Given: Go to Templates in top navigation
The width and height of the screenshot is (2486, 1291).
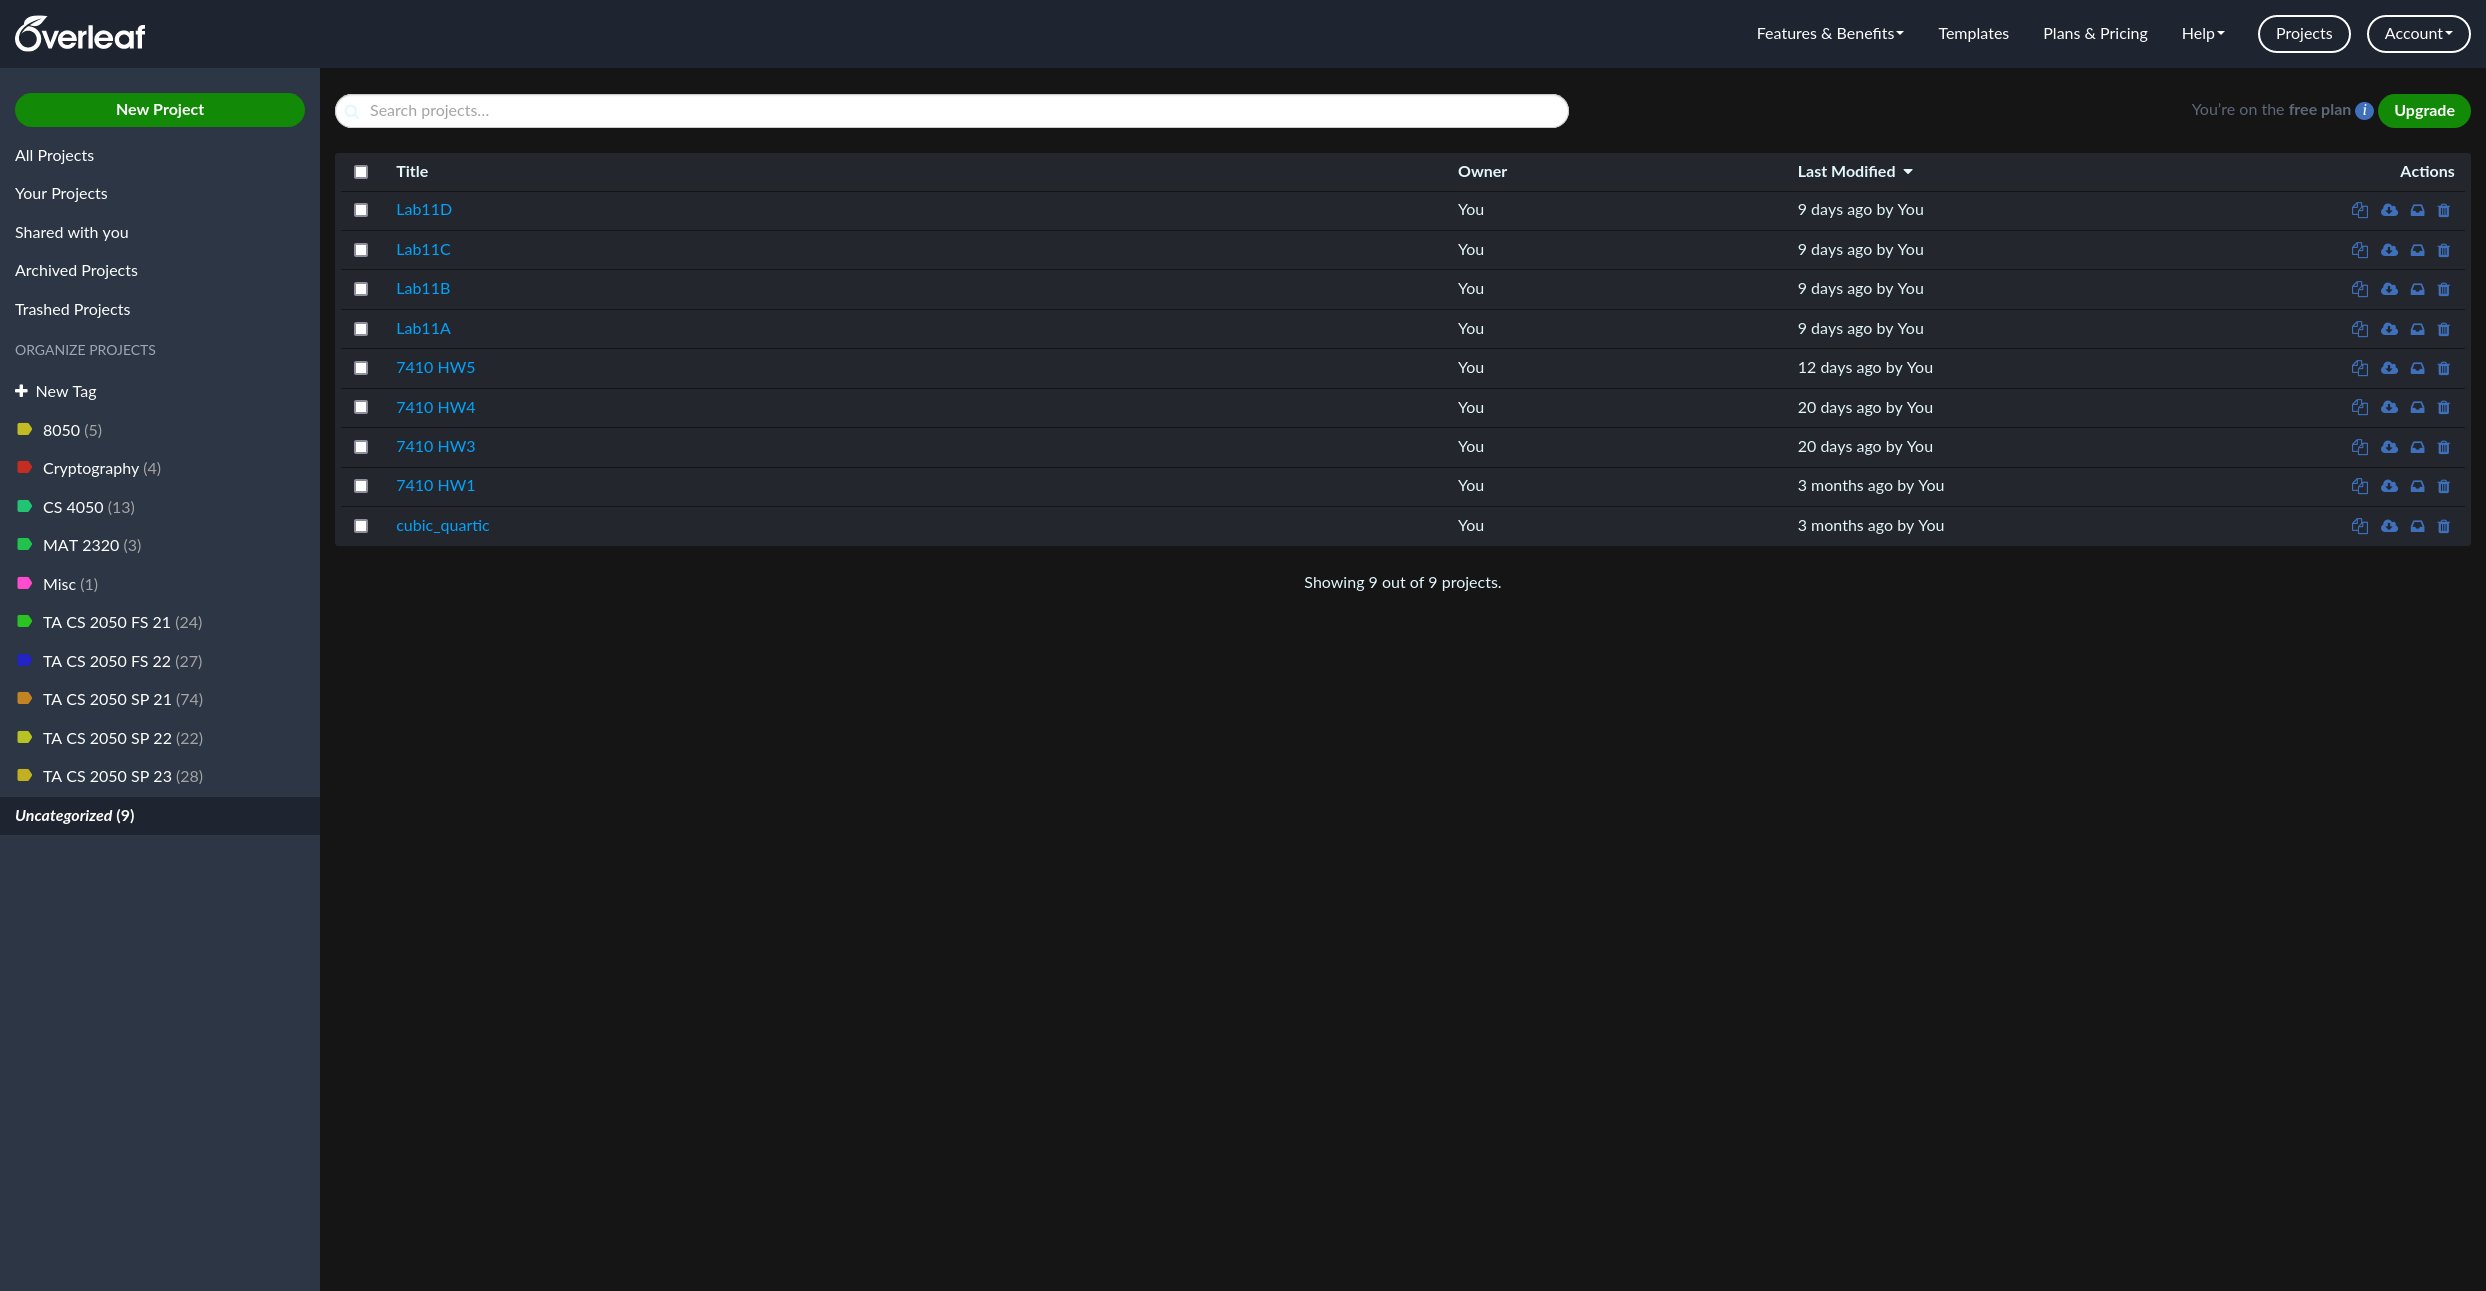Looking at the screenshot, I should coord(1973,34).
